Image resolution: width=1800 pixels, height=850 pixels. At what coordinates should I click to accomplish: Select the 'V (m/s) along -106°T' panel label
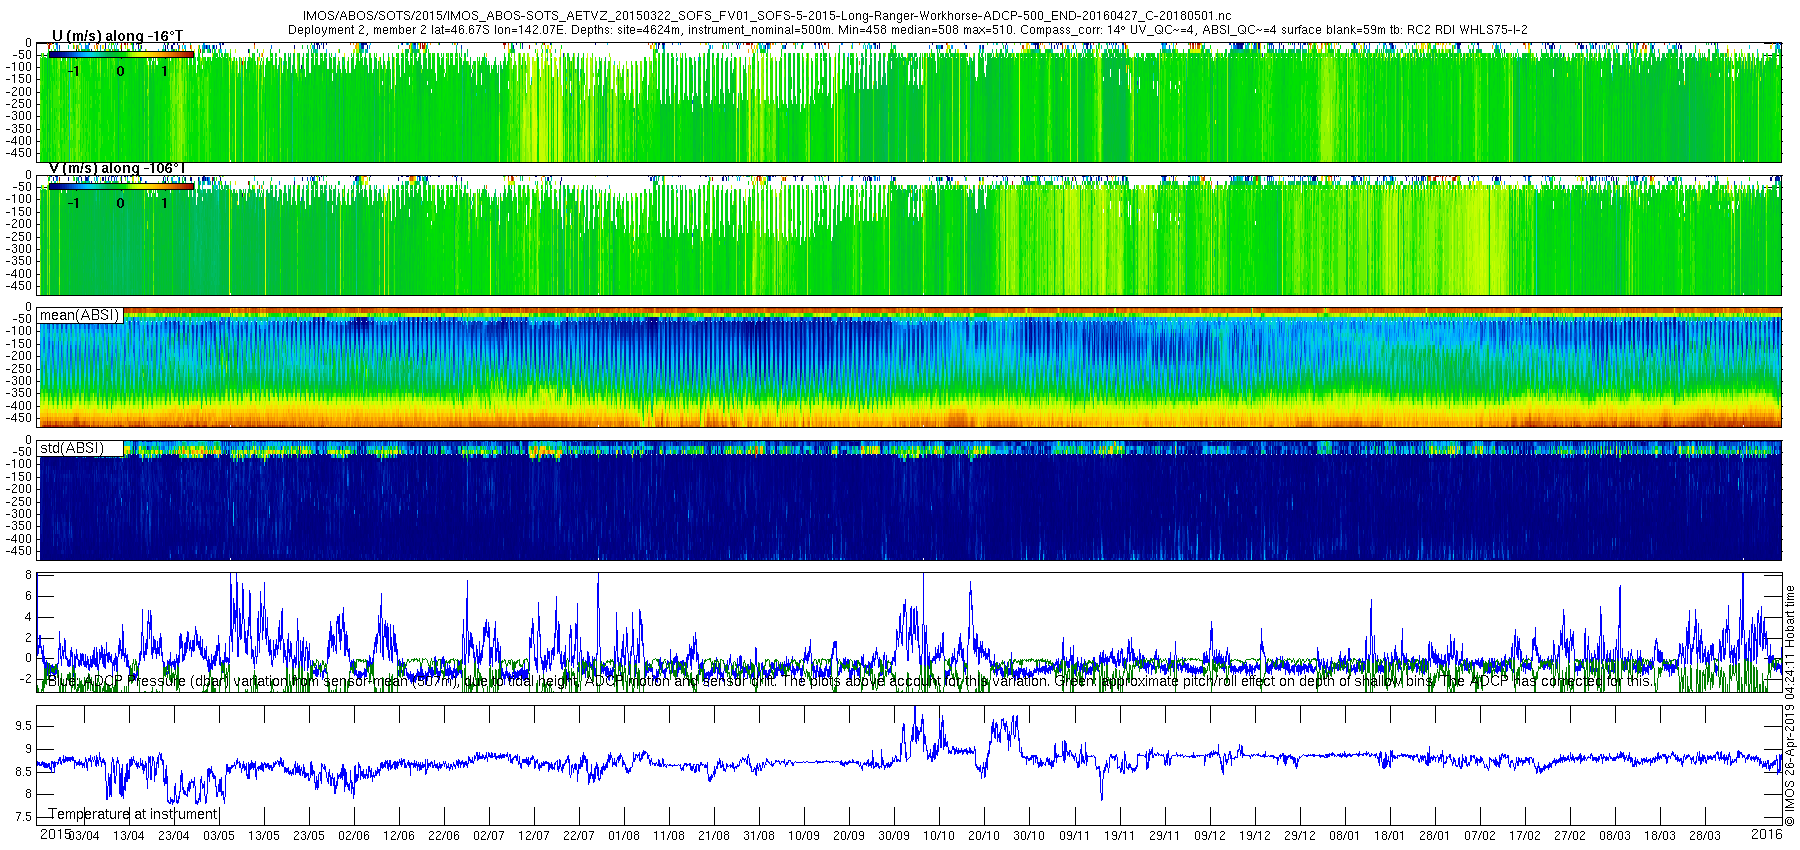(x=117, y=168)
